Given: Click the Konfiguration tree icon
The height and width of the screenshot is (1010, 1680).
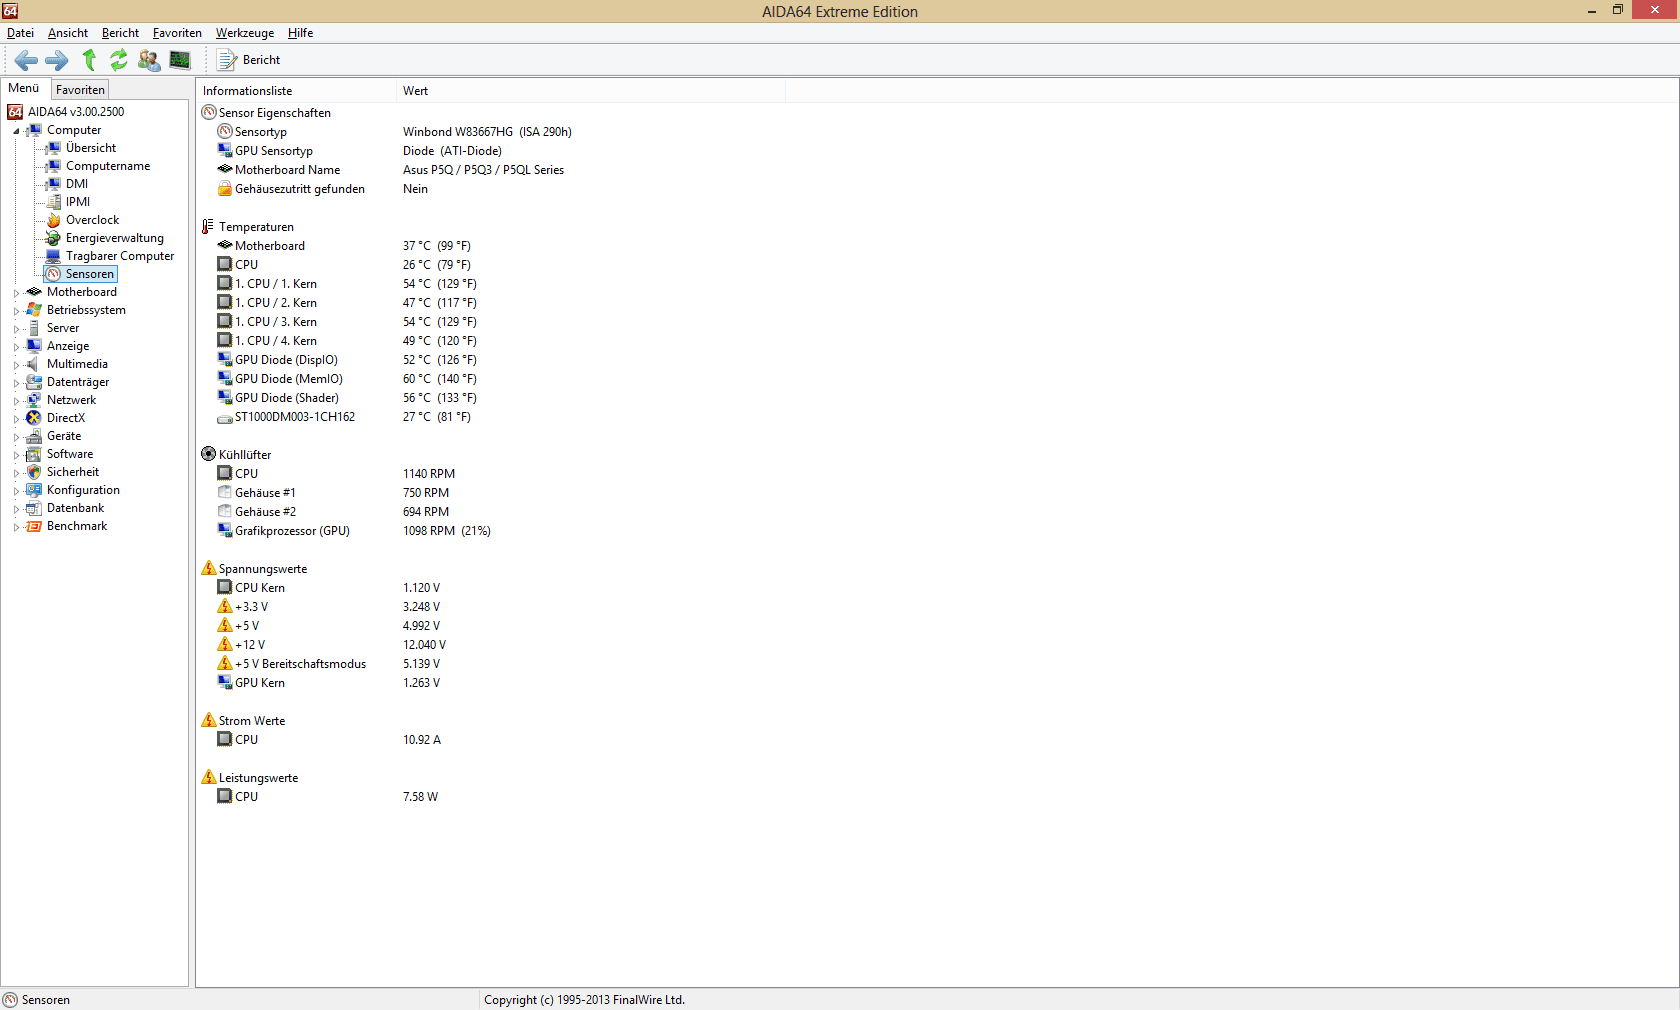Looking at the screenshot, I should point(34,490).
